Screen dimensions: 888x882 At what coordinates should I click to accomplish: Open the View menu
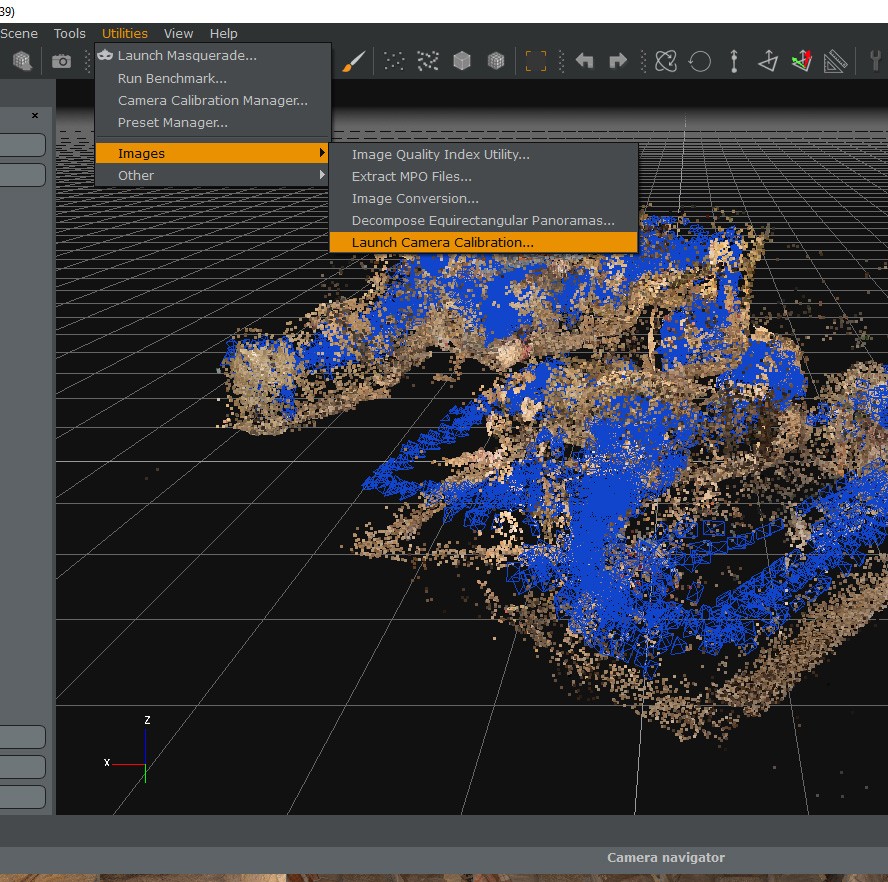pyautogui.click(x=178, y=33)
